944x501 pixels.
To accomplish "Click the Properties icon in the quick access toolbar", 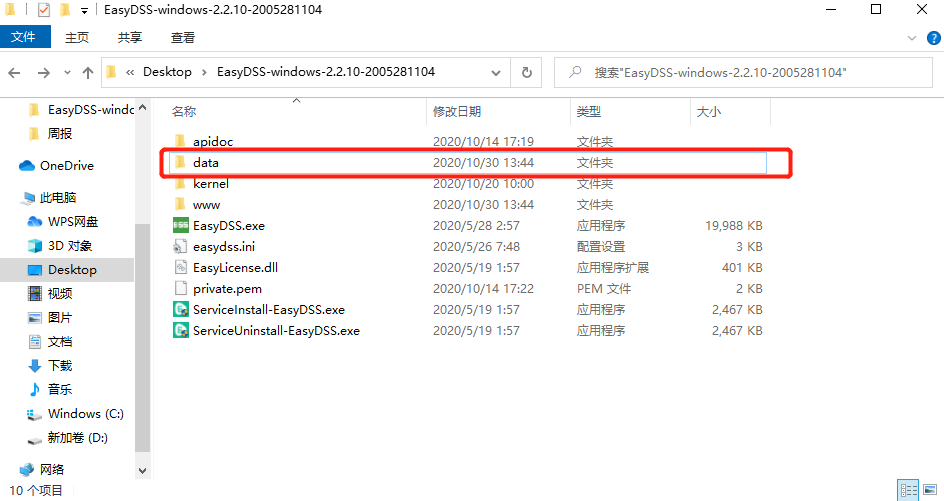I will click(x=43, y=10).
